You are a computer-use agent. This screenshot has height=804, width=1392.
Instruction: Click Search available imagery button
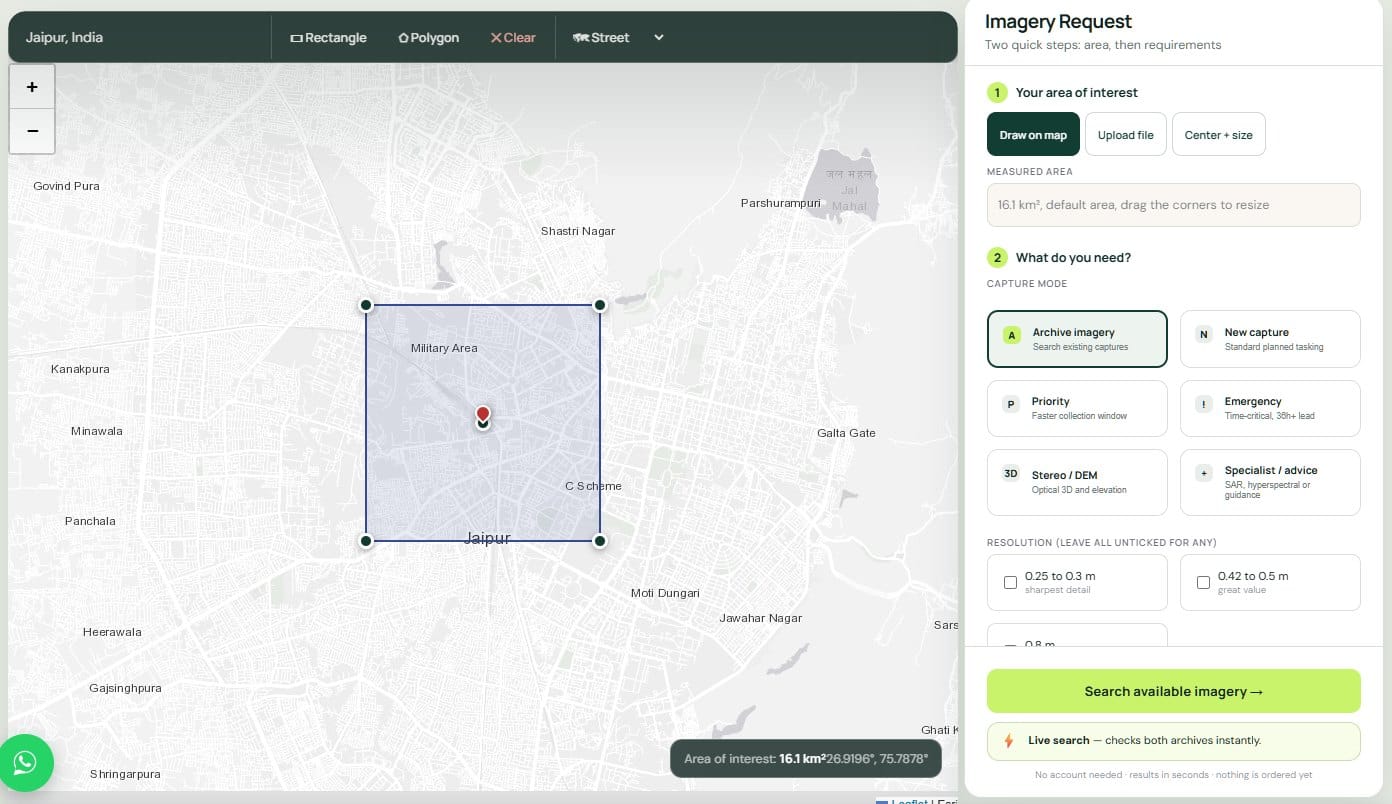[x=1173, y=691]
